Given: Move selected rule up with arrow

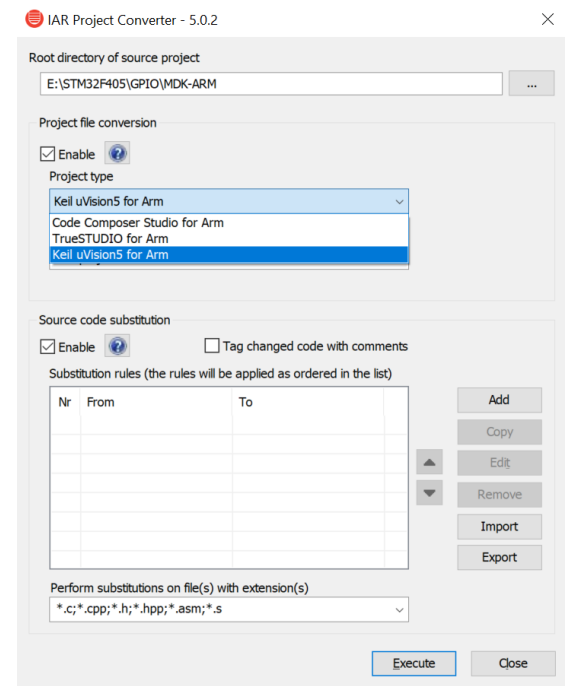Looking at the screenshot, I should (x=430, y=462).
